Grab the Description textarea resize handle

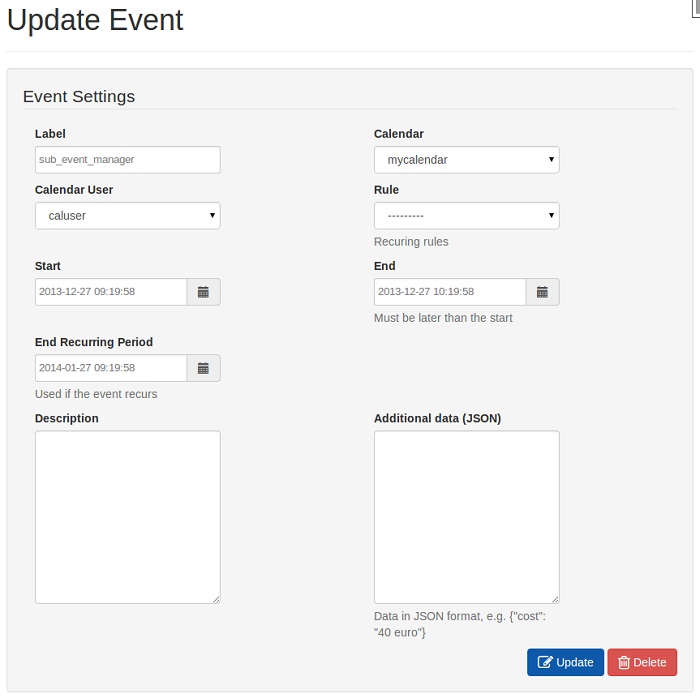click(216, 599)
